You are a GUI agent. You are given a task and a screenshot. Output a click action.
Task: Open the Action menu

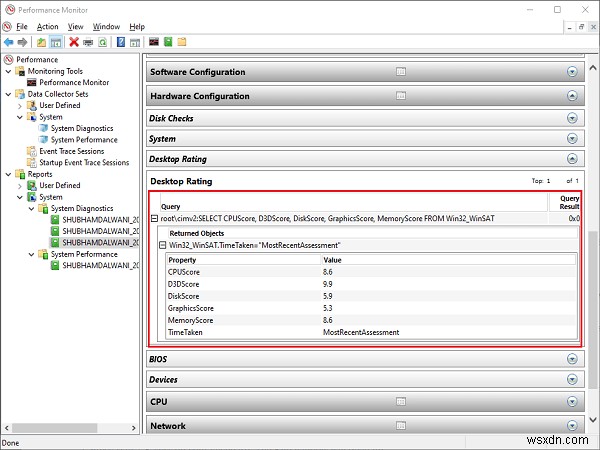point(47,26)
